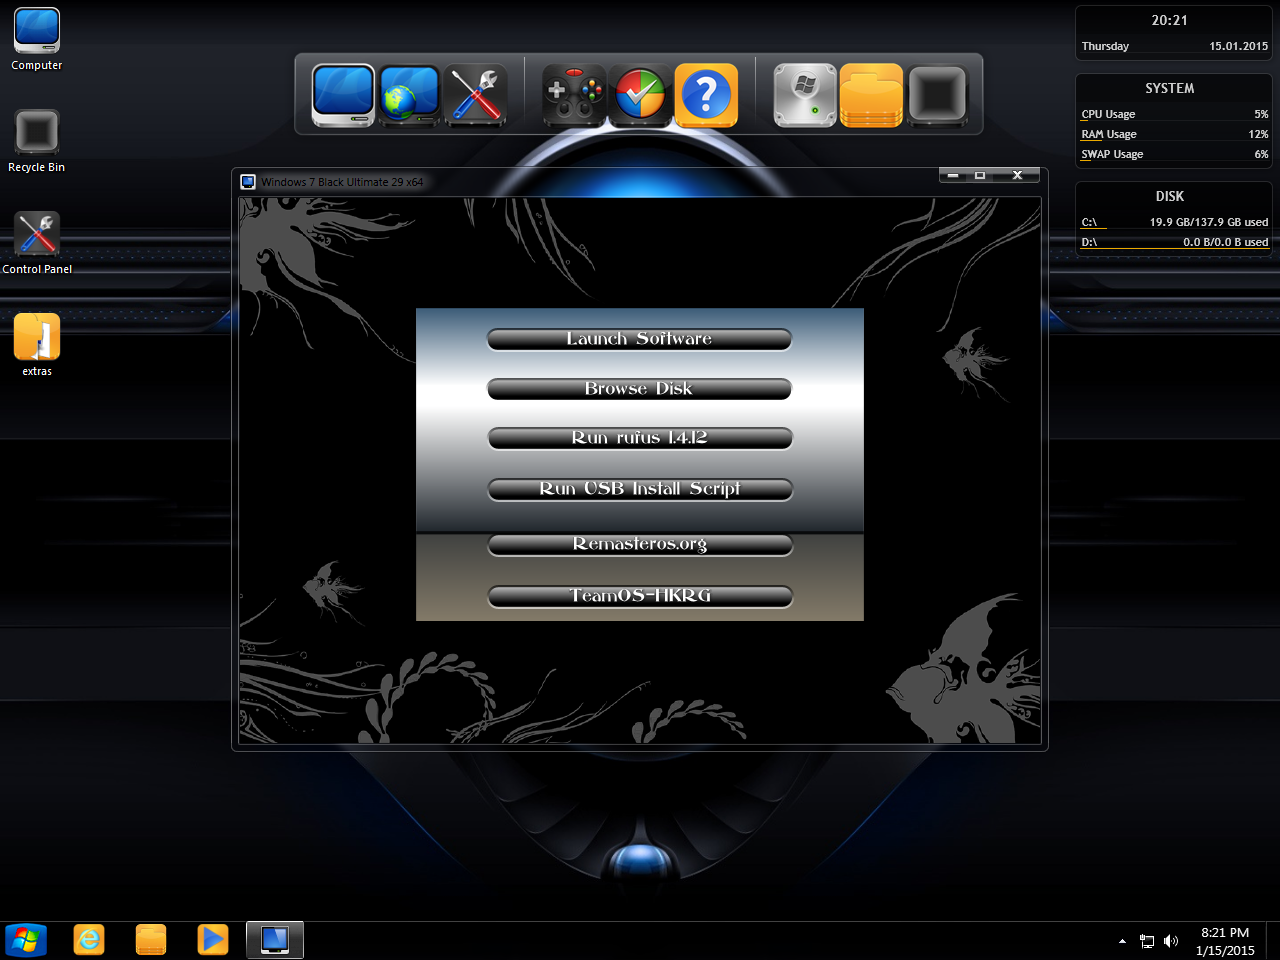Select the Windows 7 Black Ultimate taskbar button

275,940
